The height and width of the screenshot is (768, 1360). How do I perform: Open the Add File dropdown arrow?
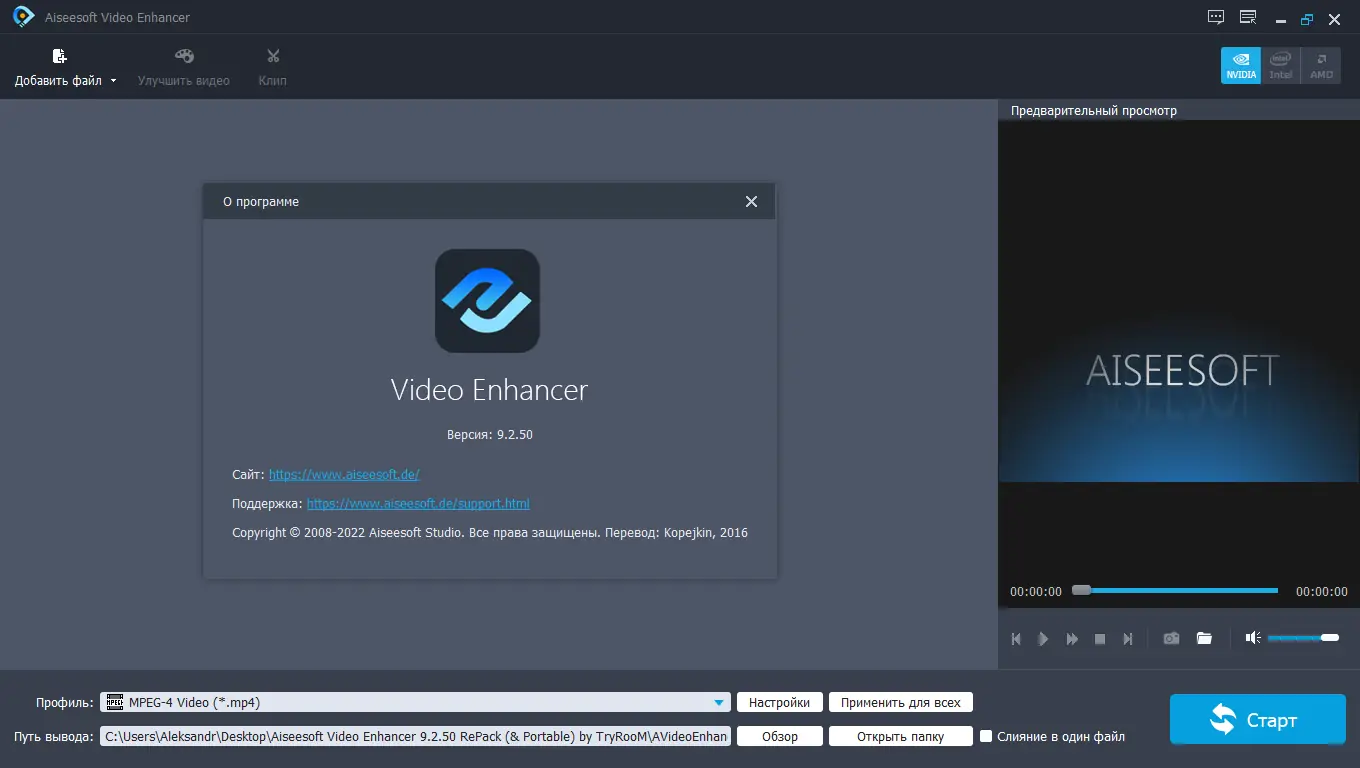(x=113, y=81)
